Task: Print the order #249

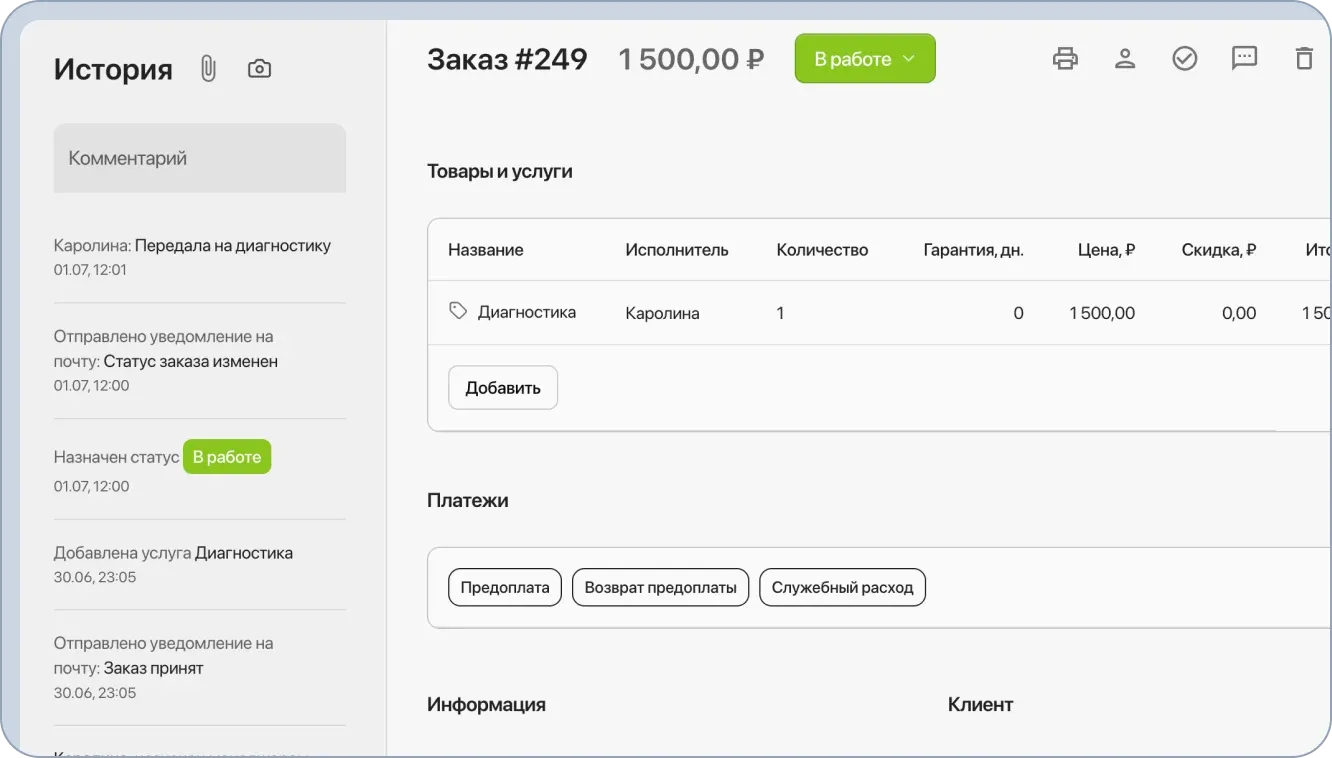Action: click(x=1065, y=58)
